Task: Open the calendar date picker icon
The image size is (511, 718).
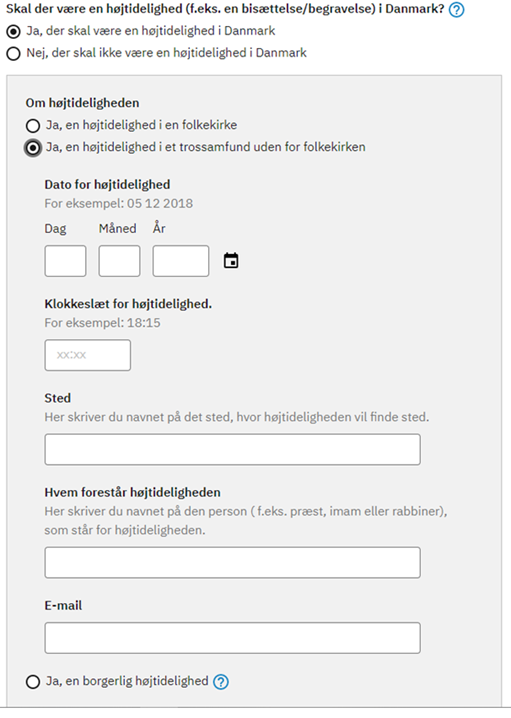Action: [x=231, y=261]
